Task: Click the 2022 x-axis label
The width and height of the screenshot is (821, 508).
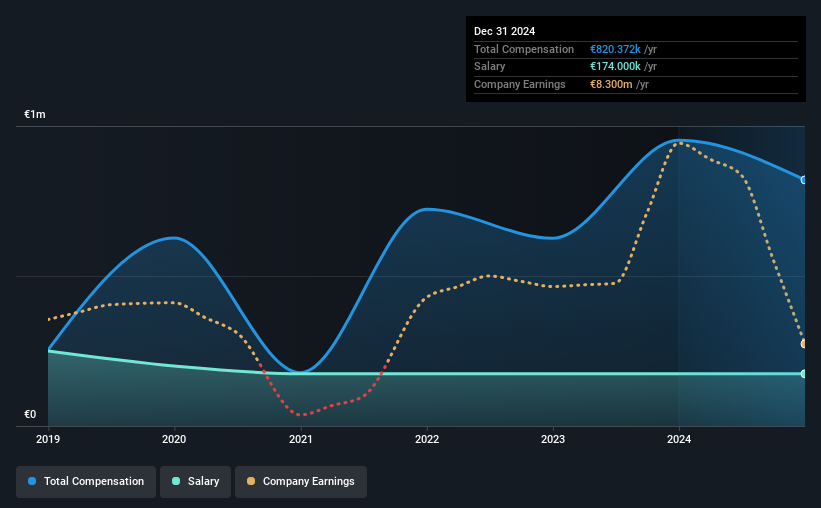Action: point(427,439)
